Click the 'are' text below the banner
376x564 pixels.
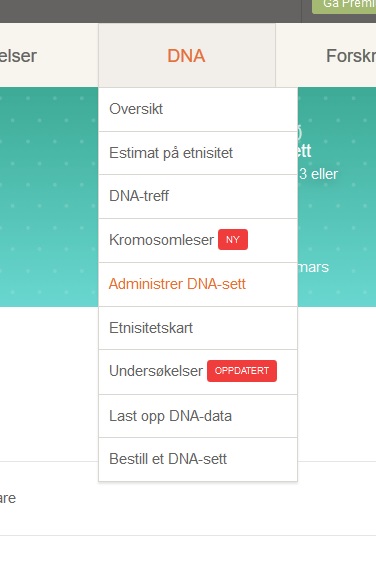(x=8, y=498)
